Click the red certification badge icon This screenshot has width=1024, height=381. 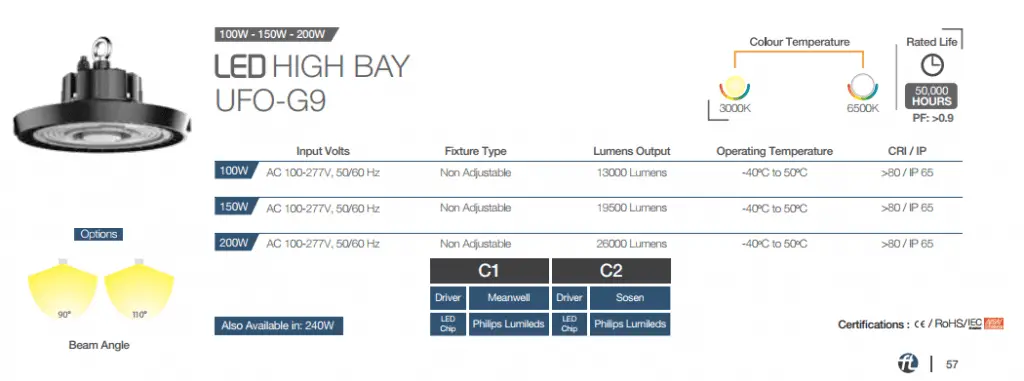point(993,323)
